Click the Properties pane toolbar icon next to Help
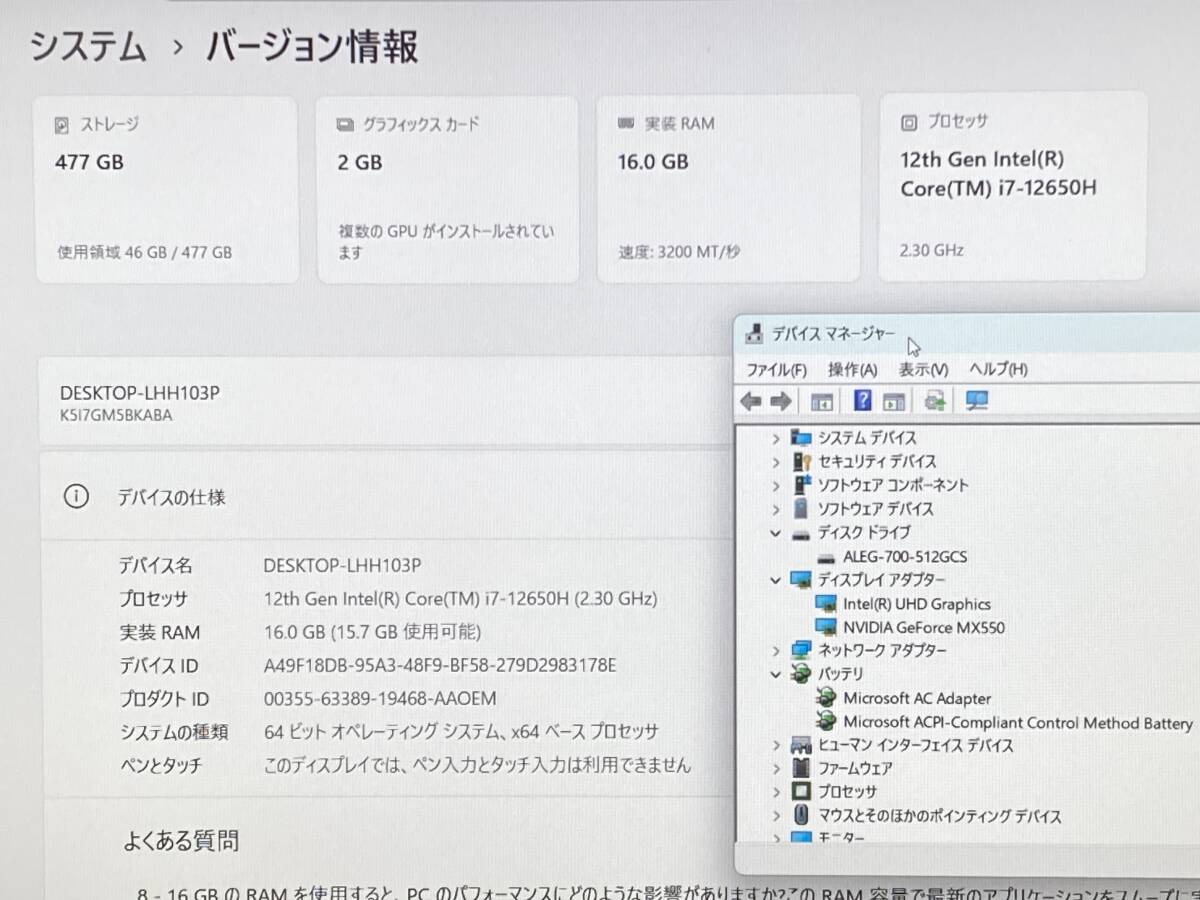The image size is (1200, 900). tap(894, 402)
